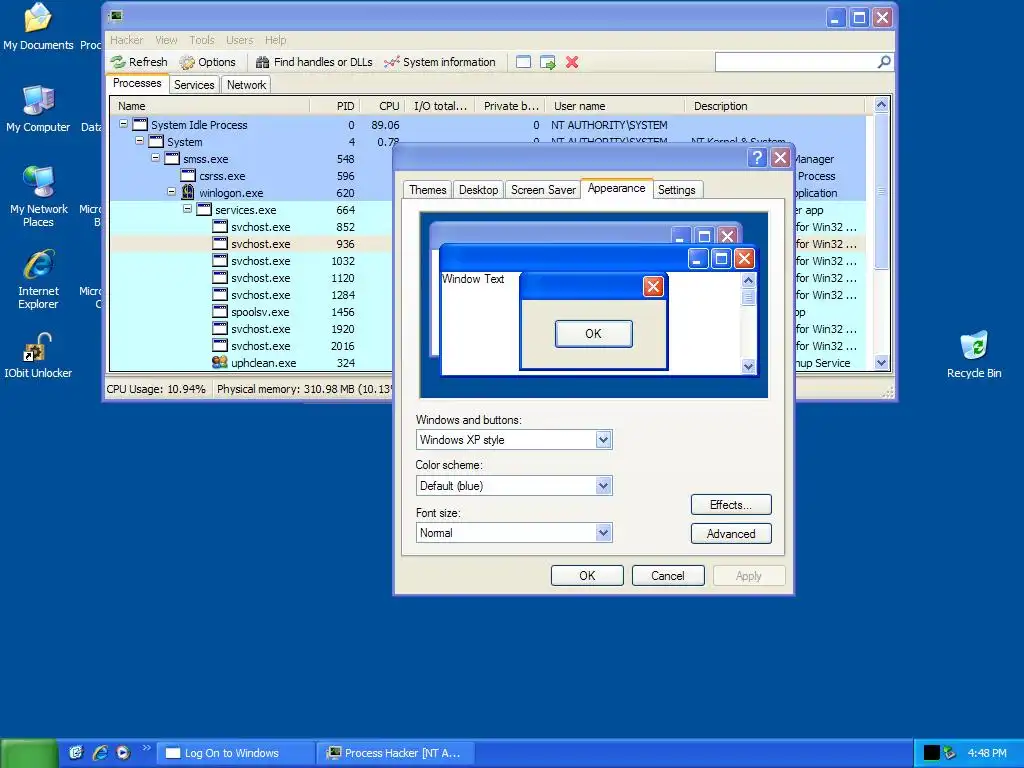The height and width of the screenshot is (768, 1024).
Task: Collapse the System process tree node
Action: click(139, 140)
